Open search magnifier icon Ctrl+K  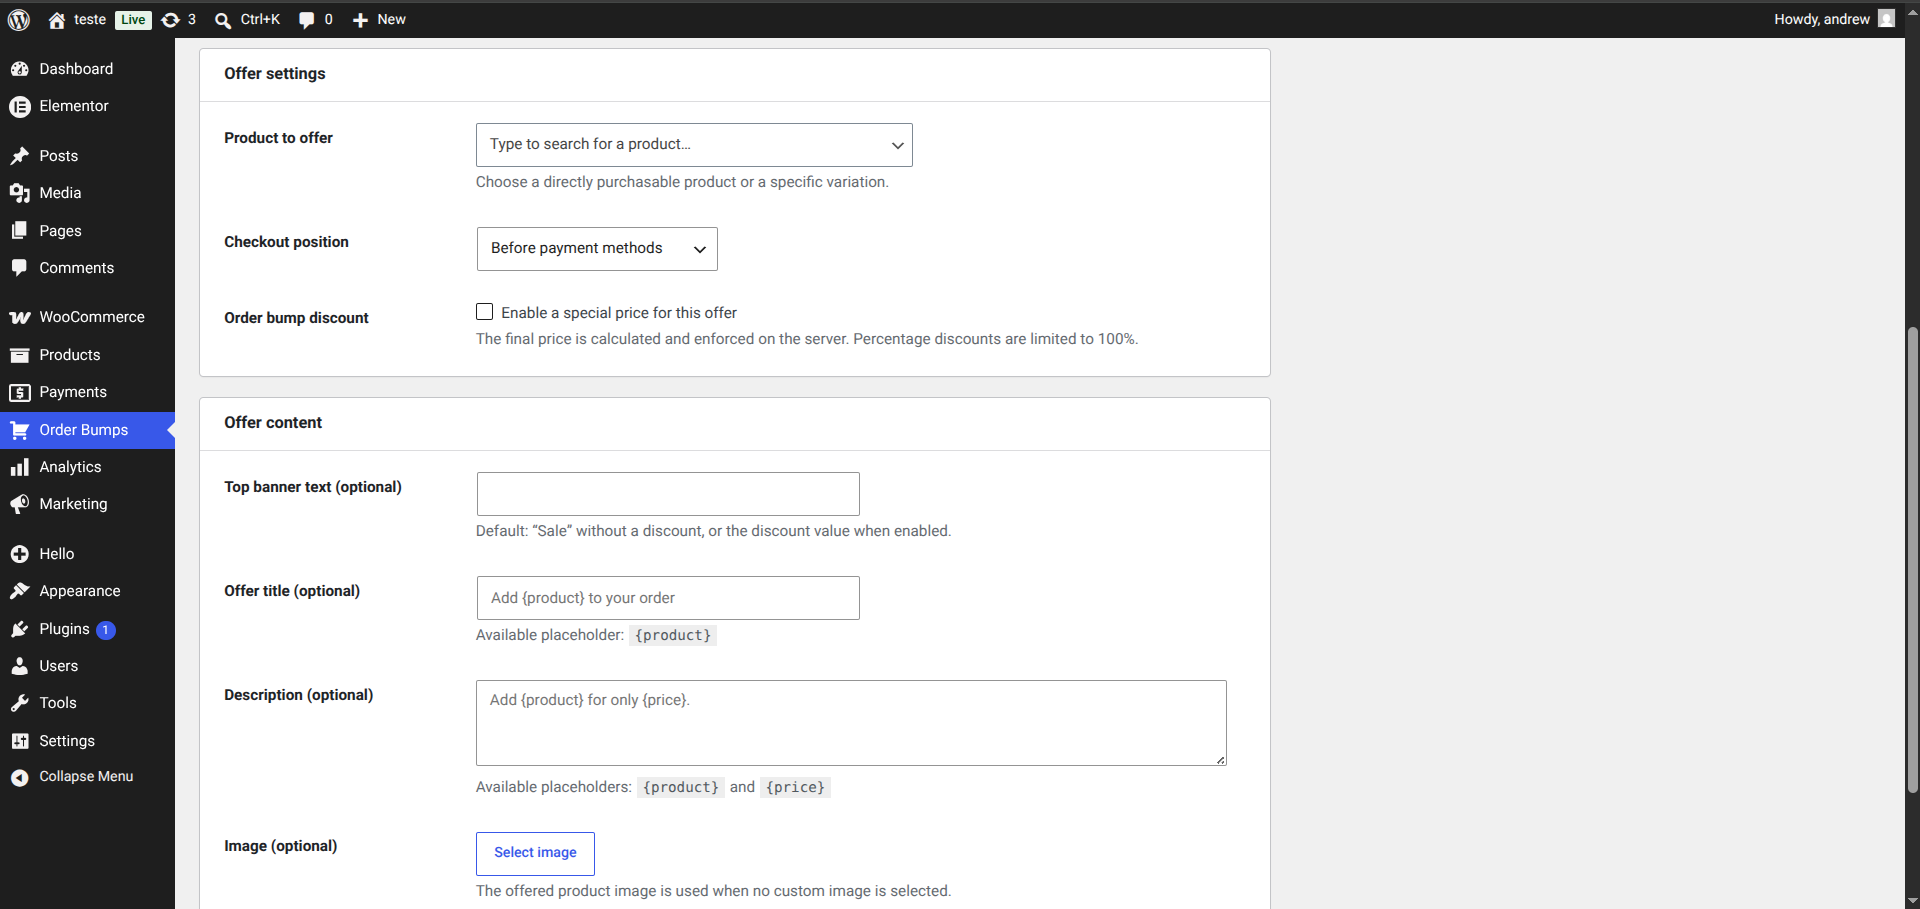coord(223,20)
